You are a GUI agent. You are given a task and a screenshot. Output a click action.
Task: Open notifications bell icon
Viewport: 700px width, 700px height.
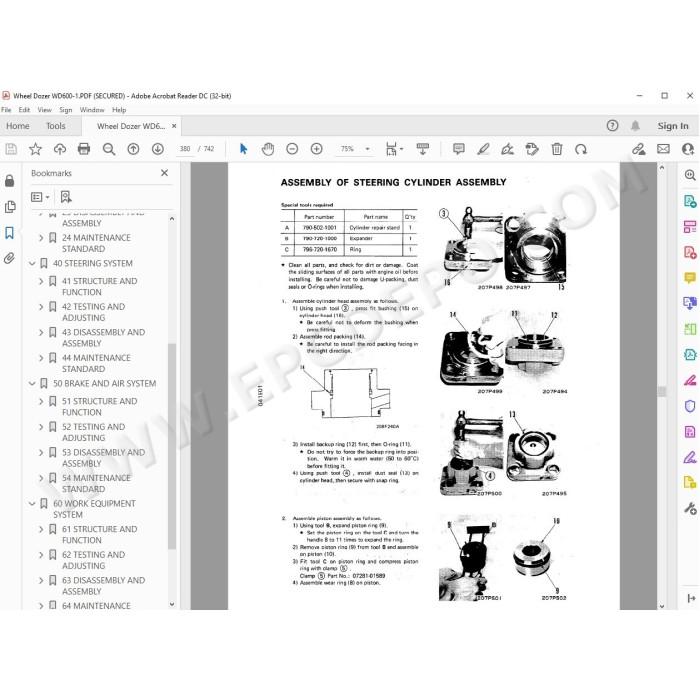click(x=635, y=126)
